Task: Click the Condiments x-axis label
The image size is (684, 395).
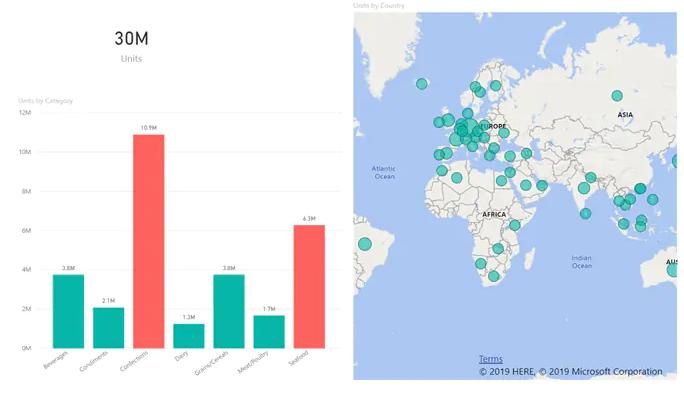Action: (x=93, y=361)
